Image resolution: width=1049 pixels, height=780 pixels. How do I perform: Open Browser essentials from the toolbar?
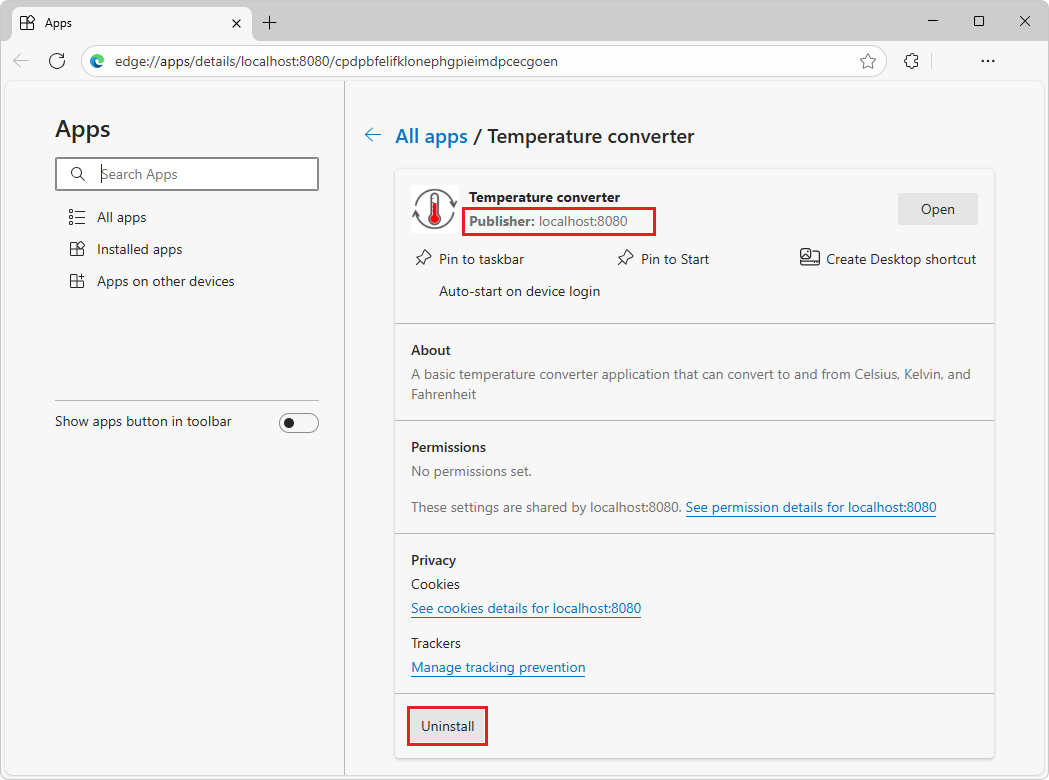click(x=911, y=60)
